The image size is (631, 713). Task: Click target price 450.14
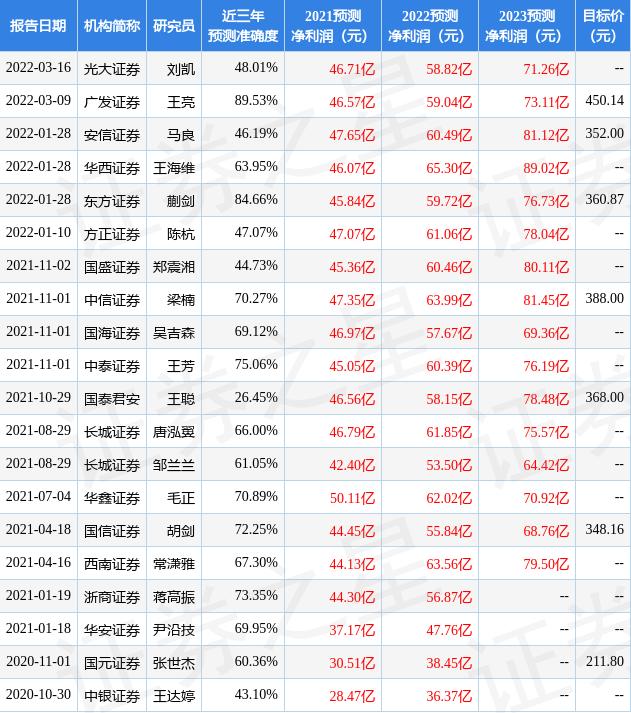click(605, 100)
